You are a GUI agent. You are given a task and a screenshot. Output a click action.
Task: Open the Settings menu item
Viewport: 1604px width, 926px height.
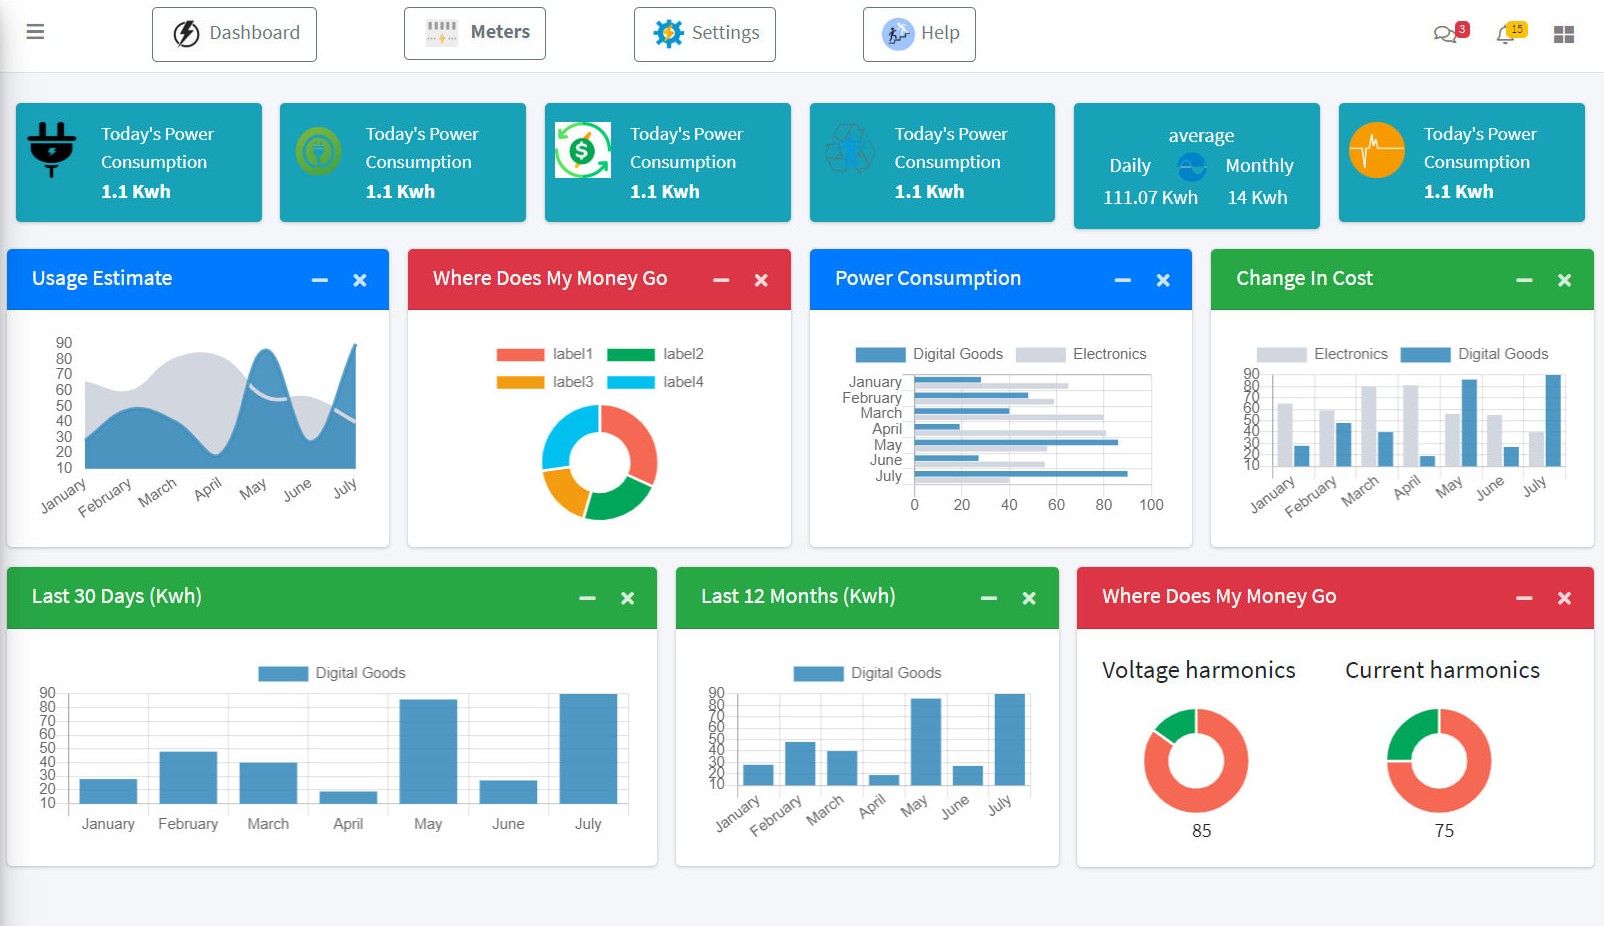(x=705, y=34)
